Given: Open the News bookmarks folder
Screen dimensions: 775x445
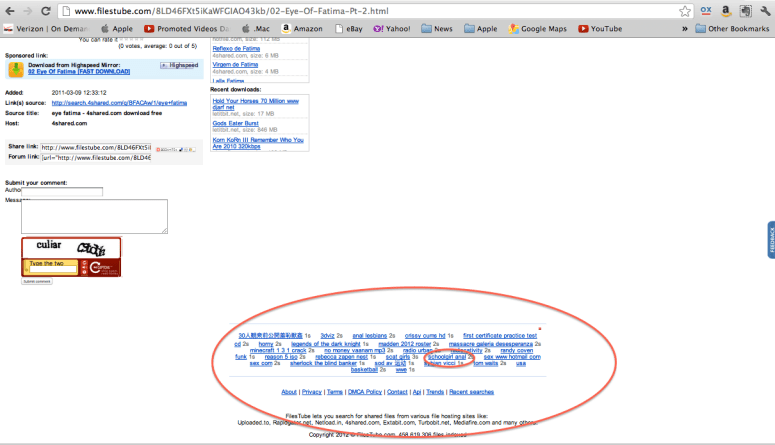Looking at the screenshot, I should 436,29.
